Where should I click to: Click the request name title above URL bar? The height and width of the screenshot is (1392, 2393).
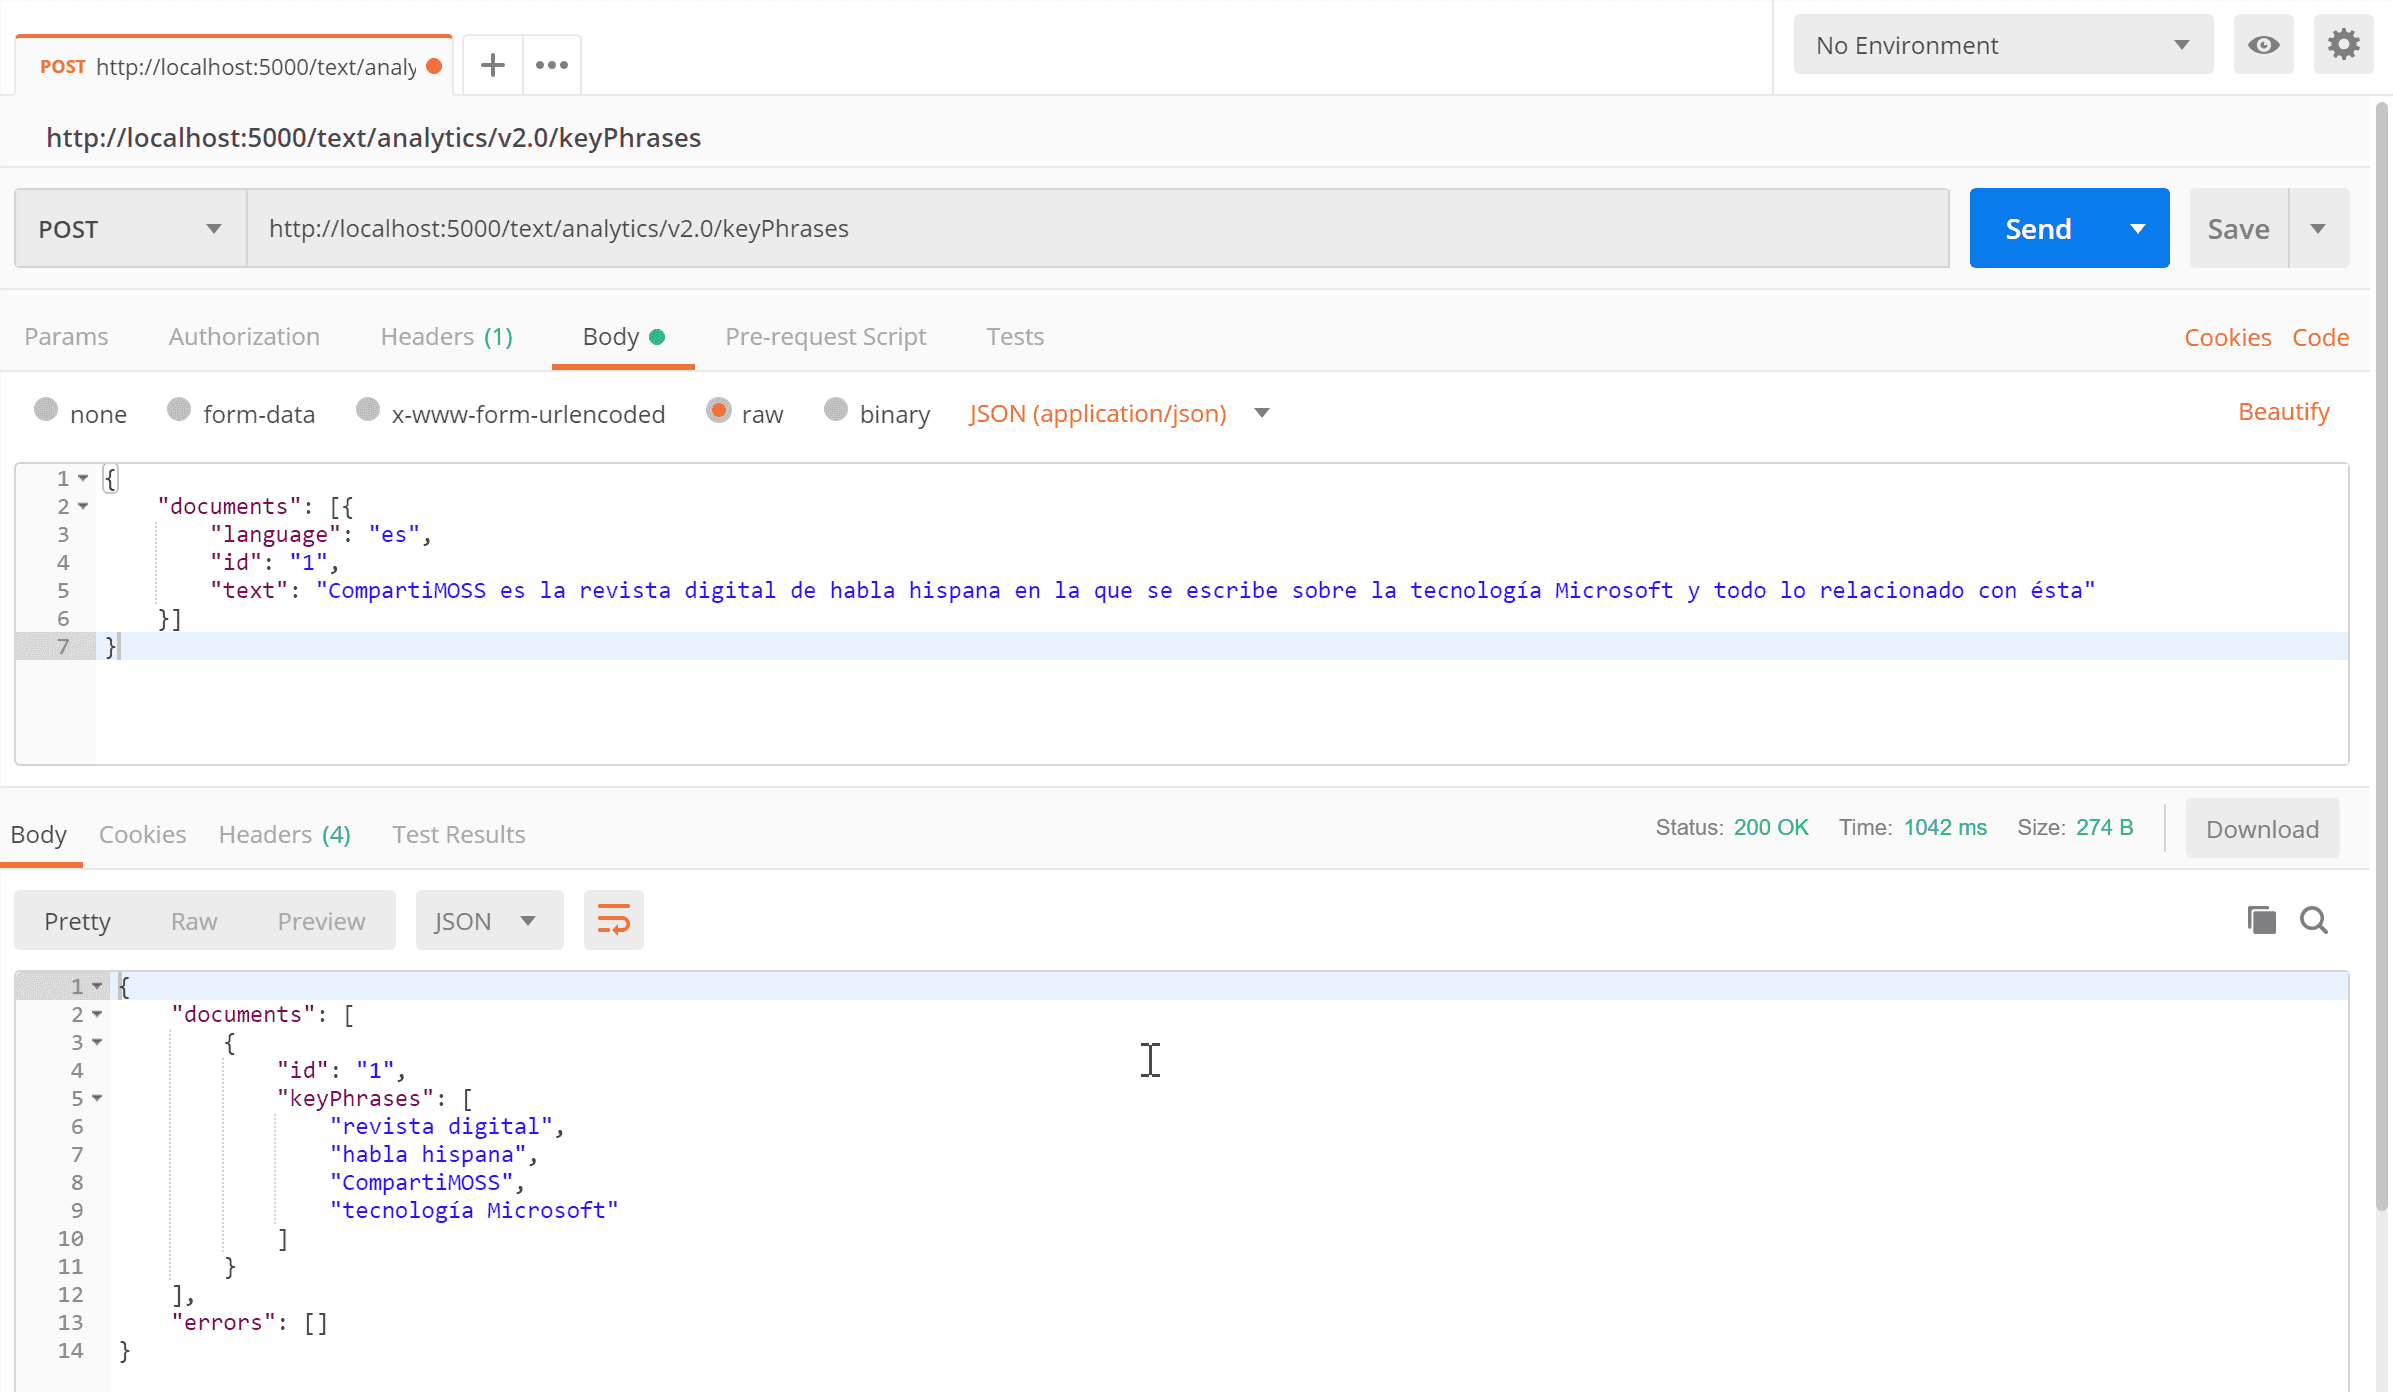[x=374, y=138]
